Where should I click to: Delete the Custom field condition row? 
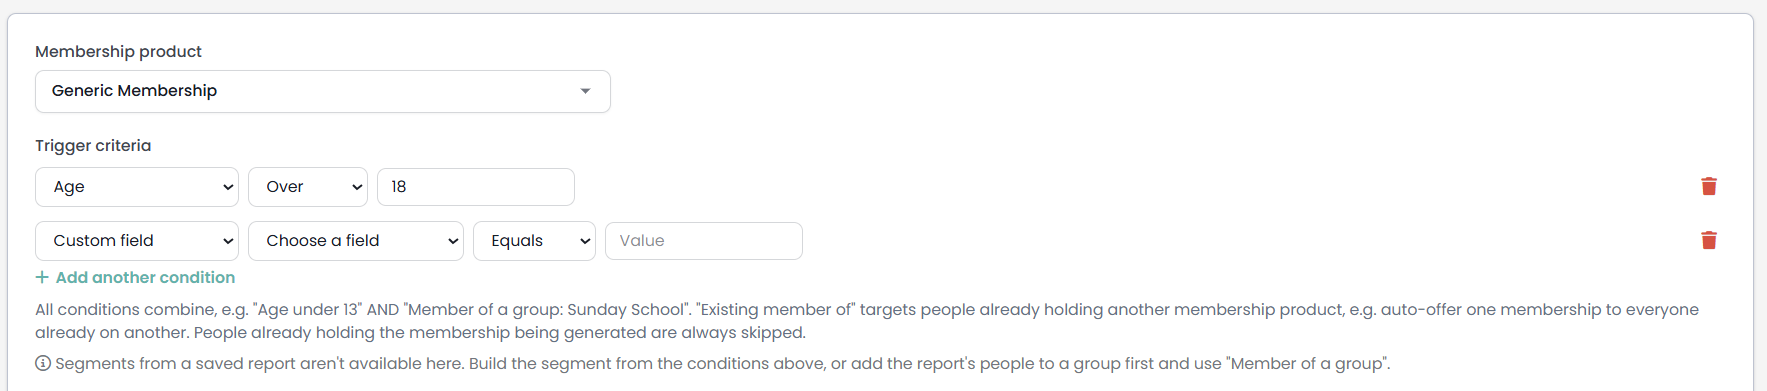[1709, 240]
